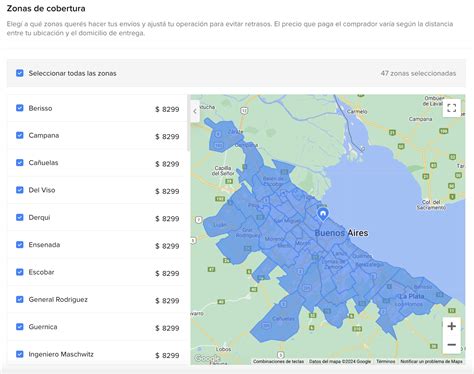Click the $ 8299 price for Ensenada
Screen dimensions: 474x374
pyautogui.click(x=167, y=246)
